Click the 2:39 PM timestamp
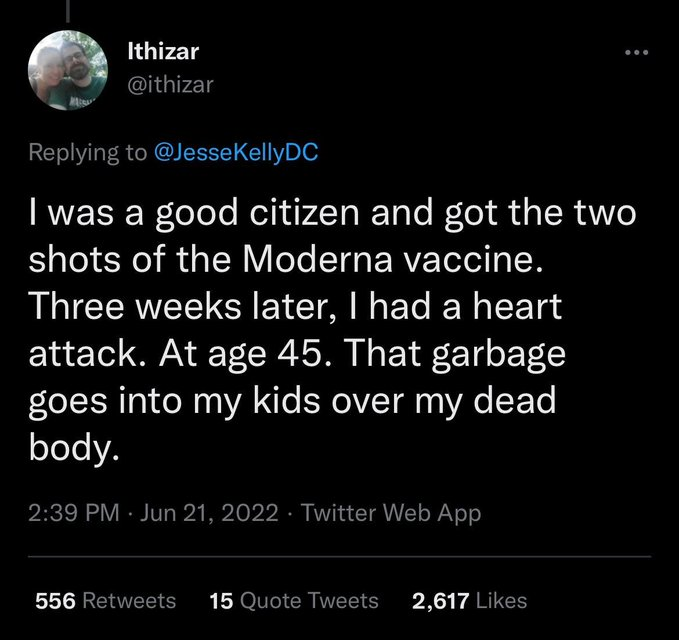The height and width of the screenshot is (640, 679). click(x=78, y=514)
